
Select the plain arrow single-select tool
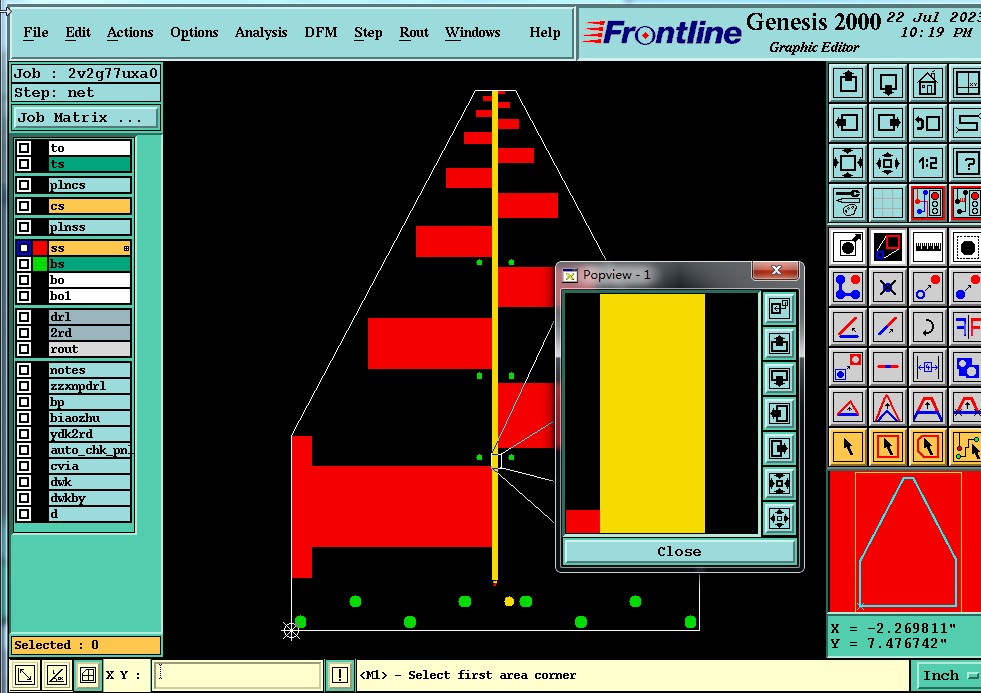coord(848,447)
